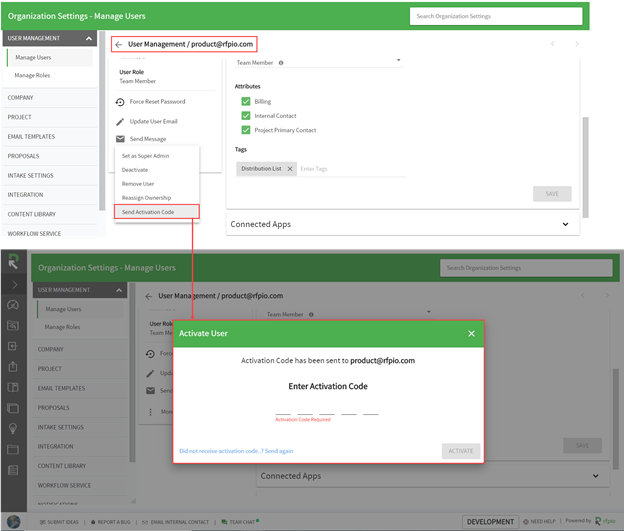Go to previous user chevron in the top screenshot
This screenshot has width=624, height=531.
click(552, 44)
